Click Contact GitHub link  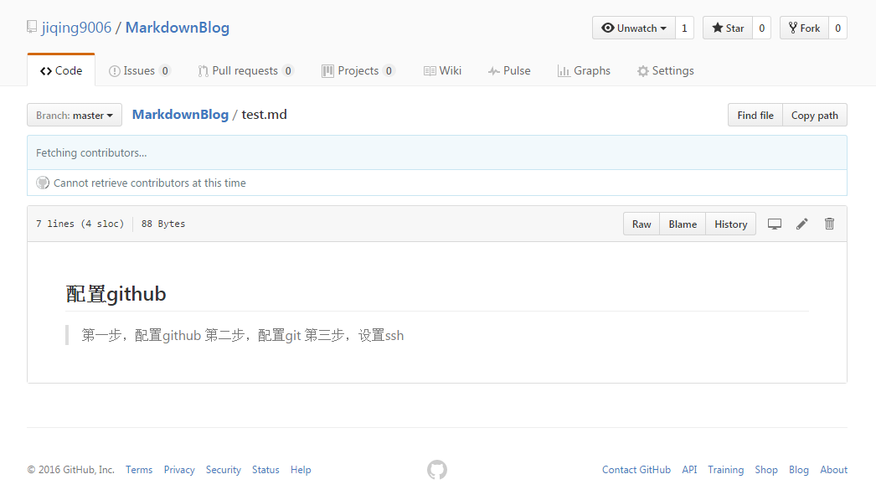[636, 470]
